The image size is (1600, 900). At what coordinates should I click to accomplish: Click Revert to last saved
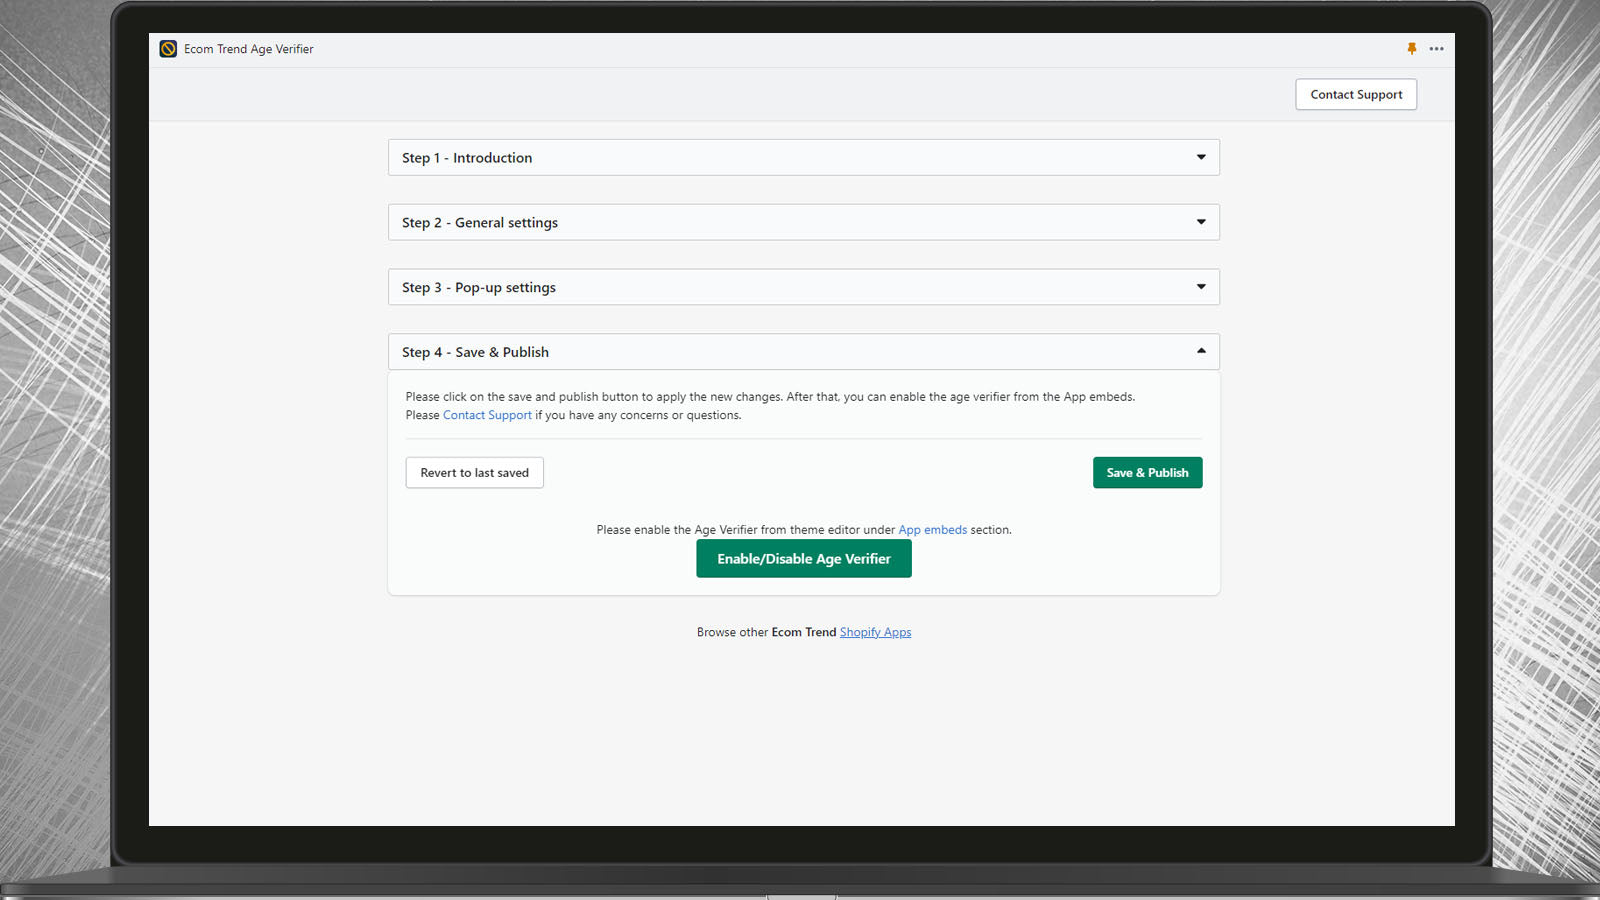(x=474, y=472)
